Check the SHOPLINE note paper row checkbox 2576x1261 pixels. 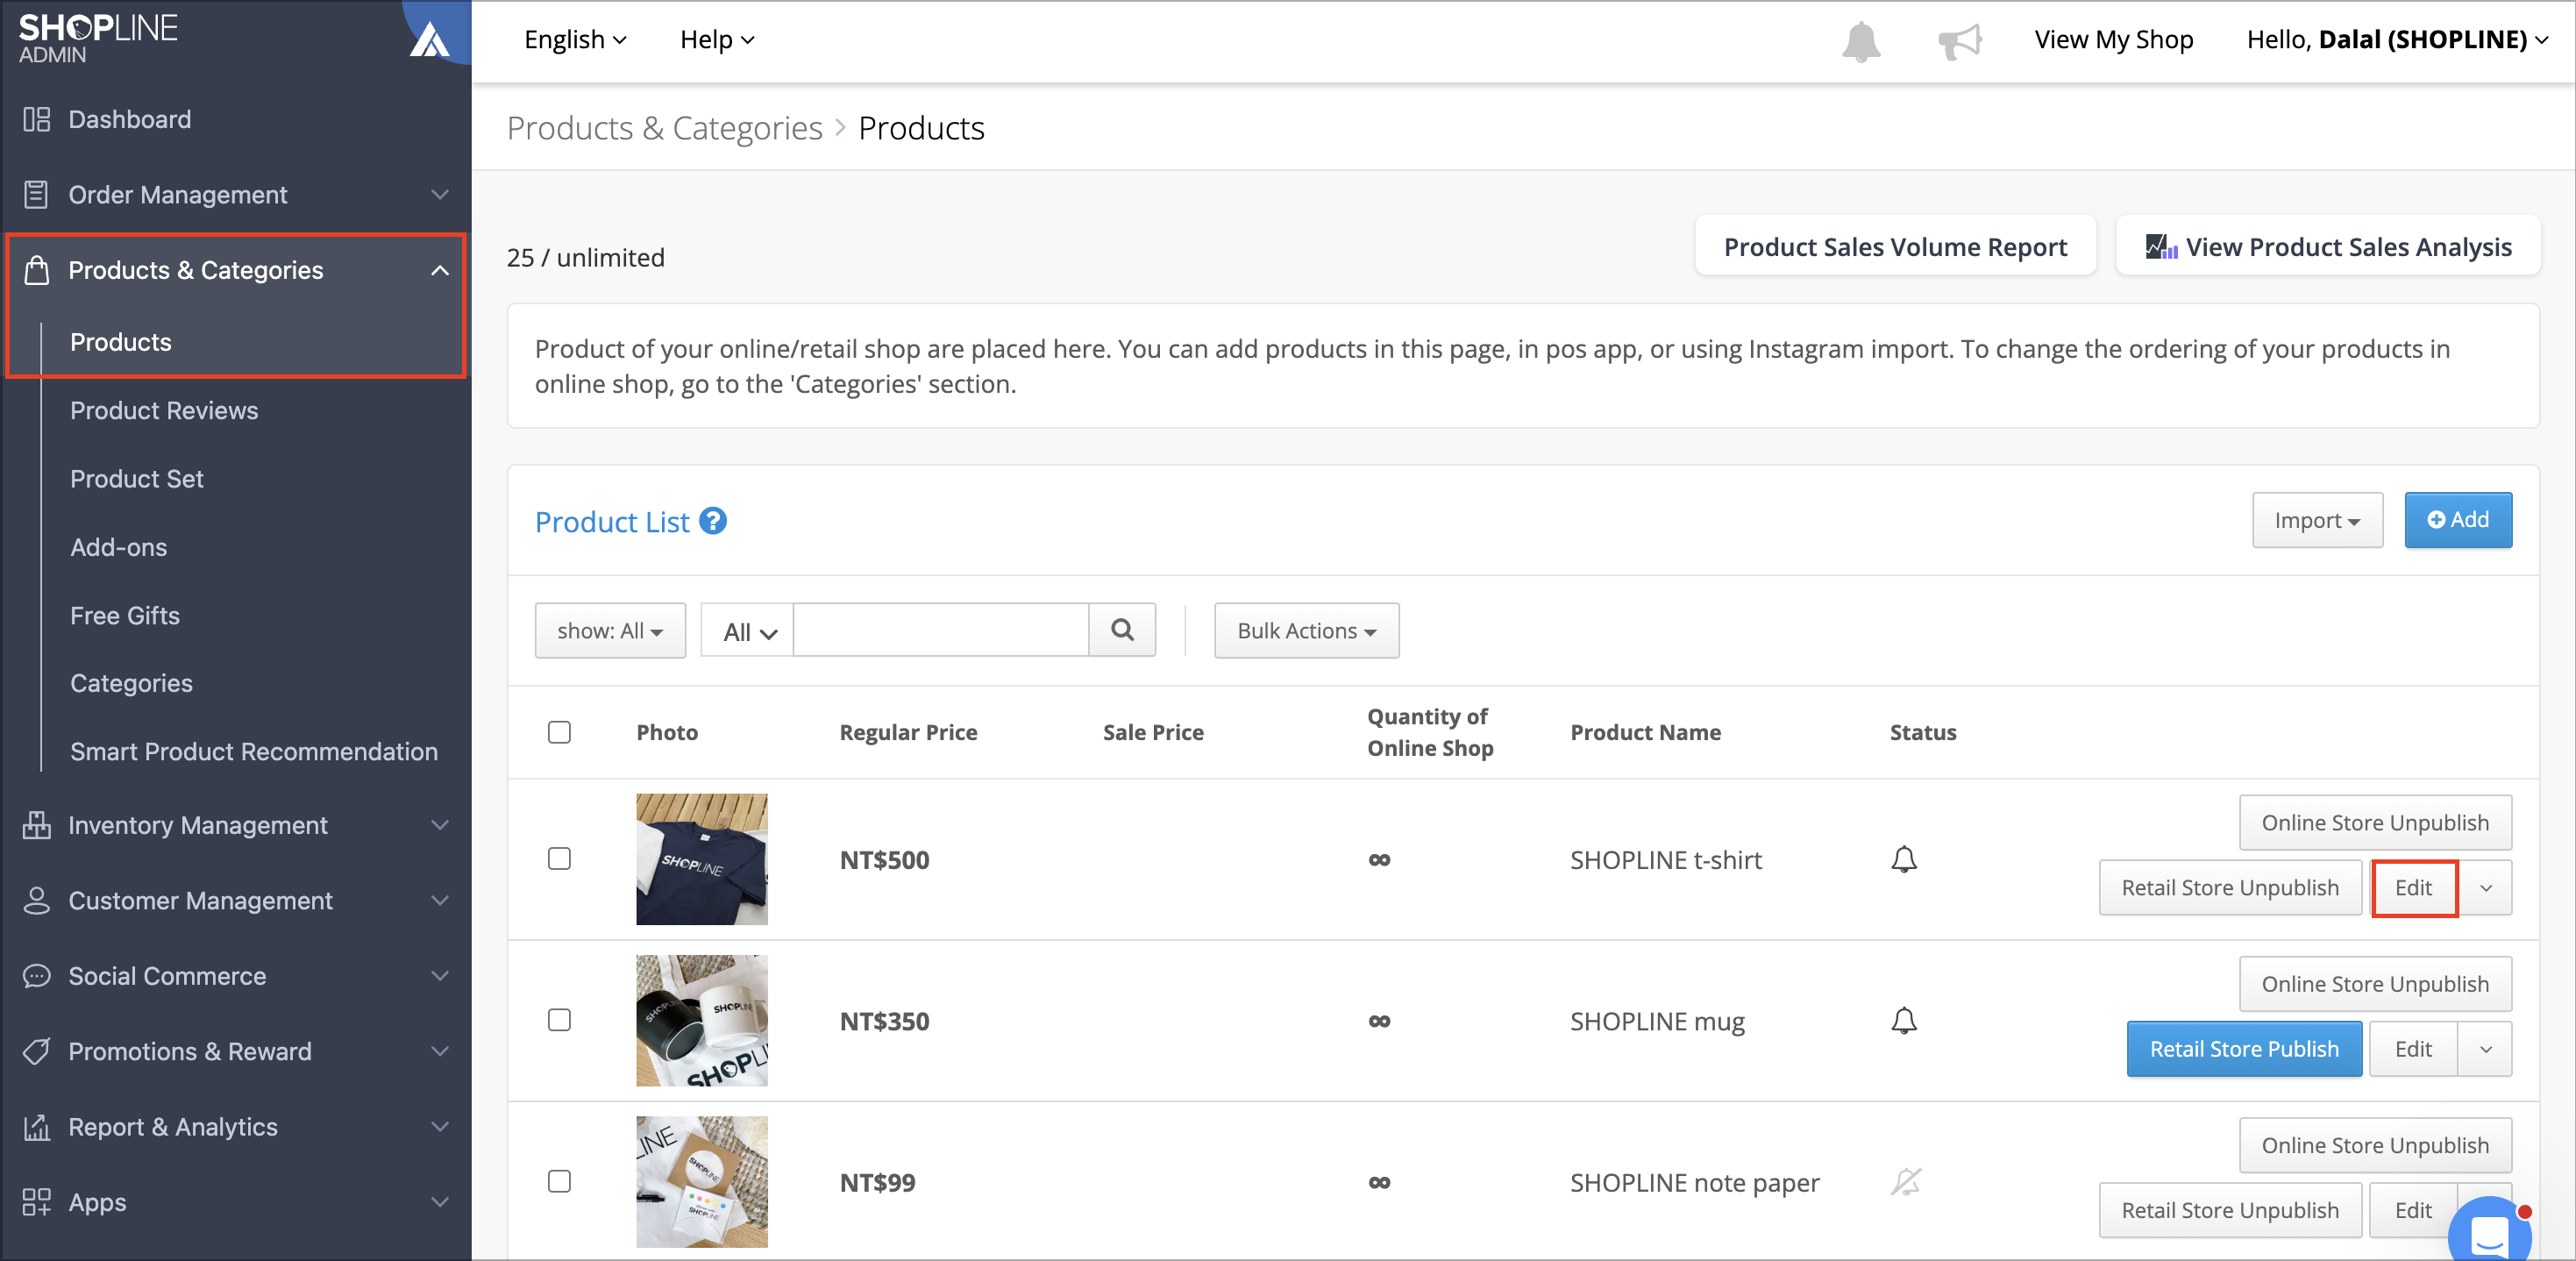coord(559,1181)
